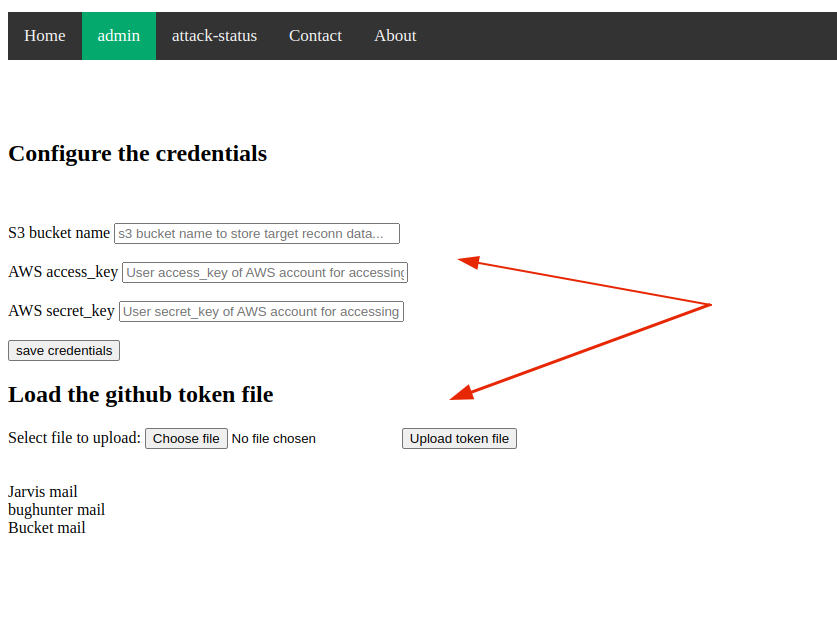Click the AWS secret_key input field

tap(261, 311)
